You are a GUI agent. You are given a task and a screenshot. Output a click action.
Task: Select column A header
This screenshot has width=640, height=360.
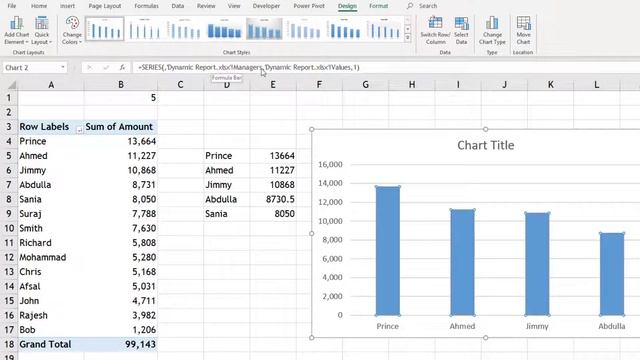pyautogui.click(x=51, y=84)
